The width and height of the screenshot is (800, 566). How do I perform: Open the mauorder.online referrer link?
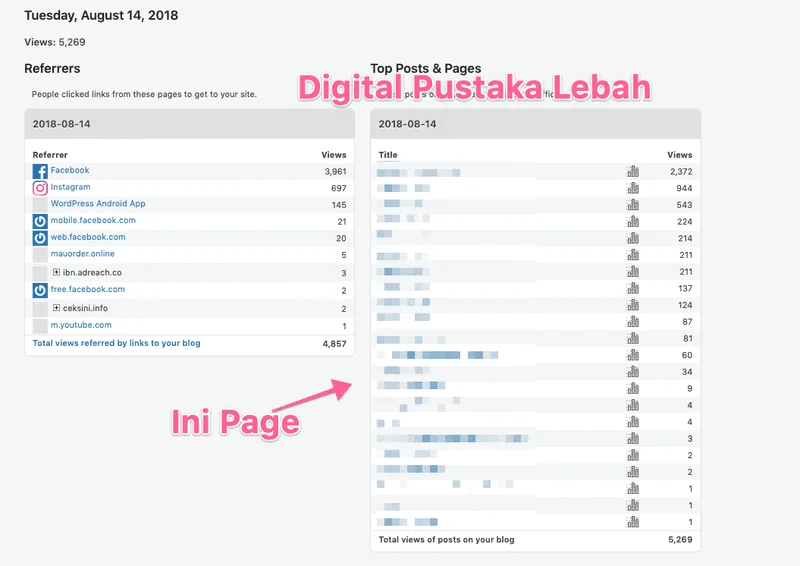[83, 254]
